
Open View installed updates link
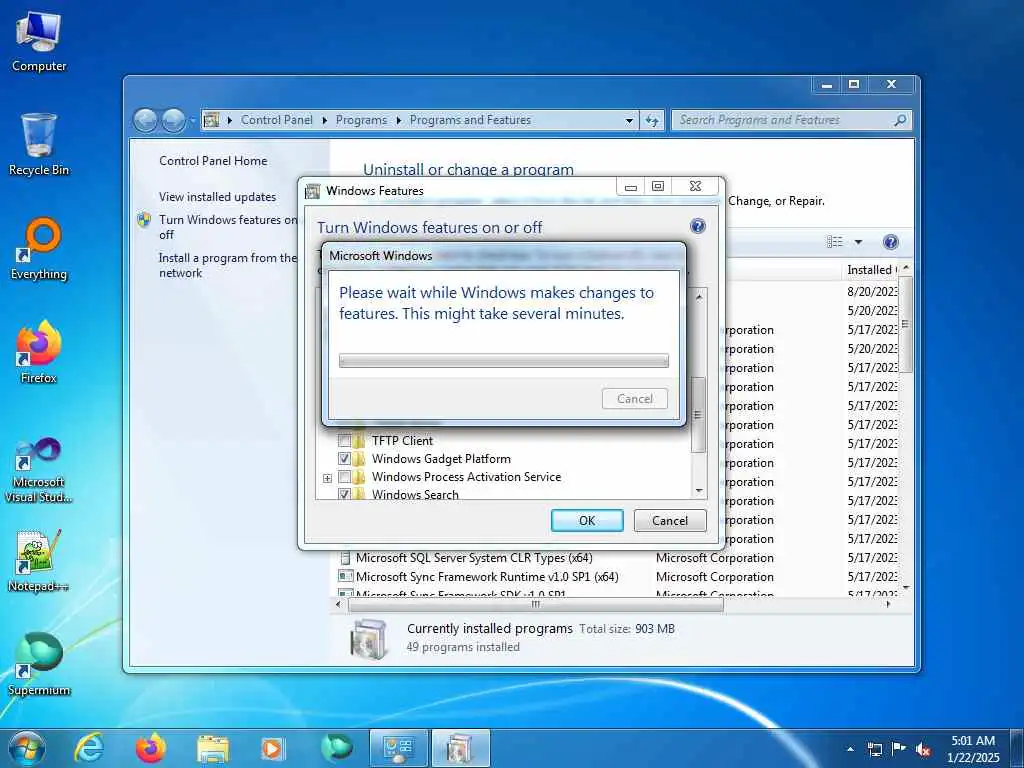tap(217, 197)
